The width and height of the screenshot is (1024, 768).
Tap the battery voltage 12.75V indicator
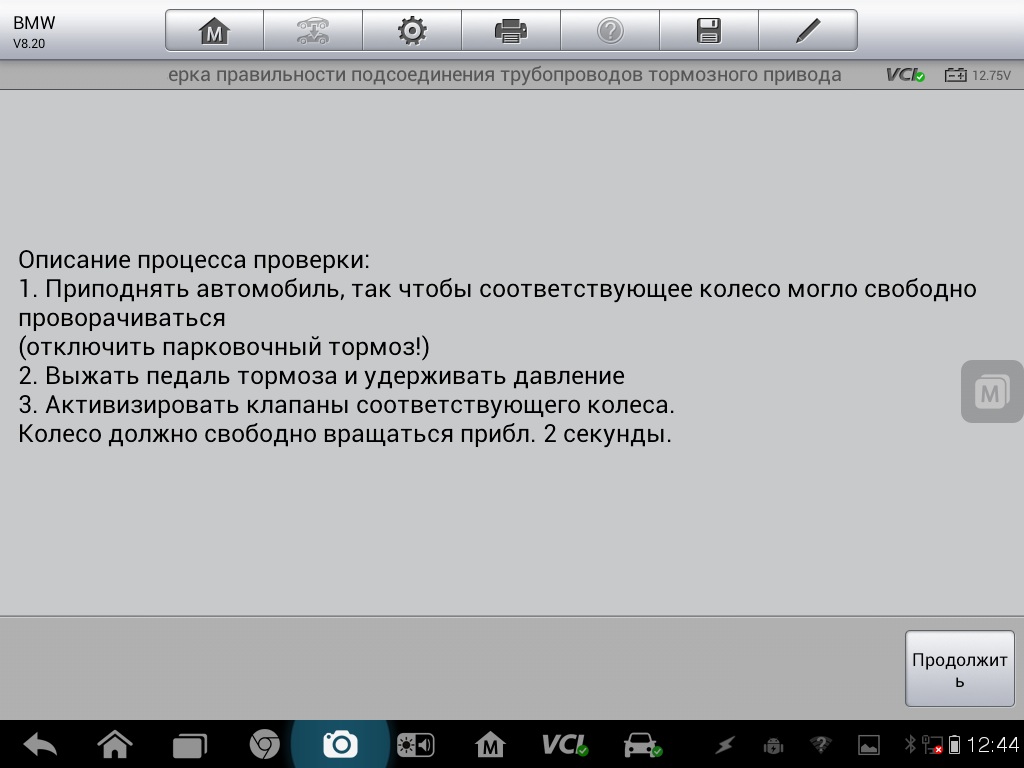point(977,75)
